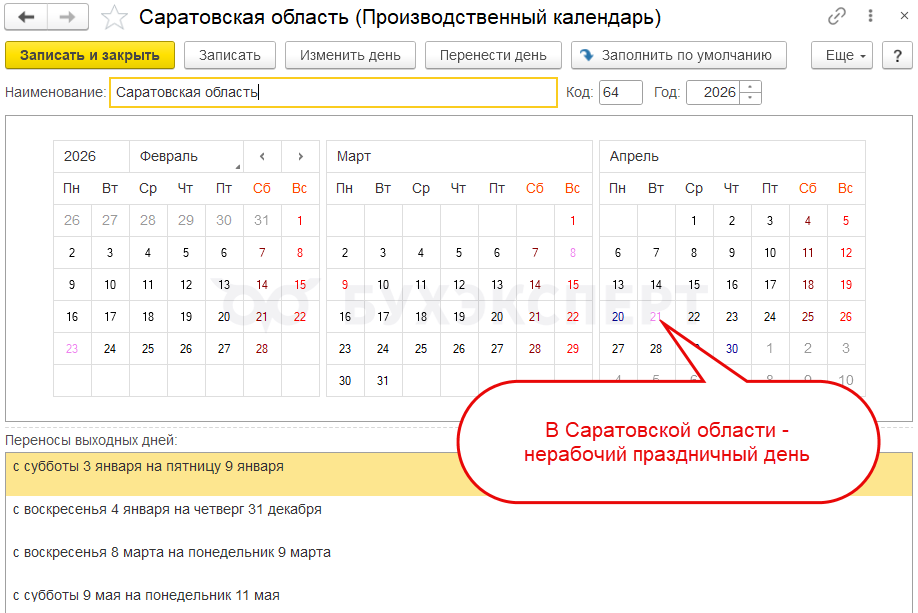Open the Февраль month dropdown

click(x=187, y=156)
